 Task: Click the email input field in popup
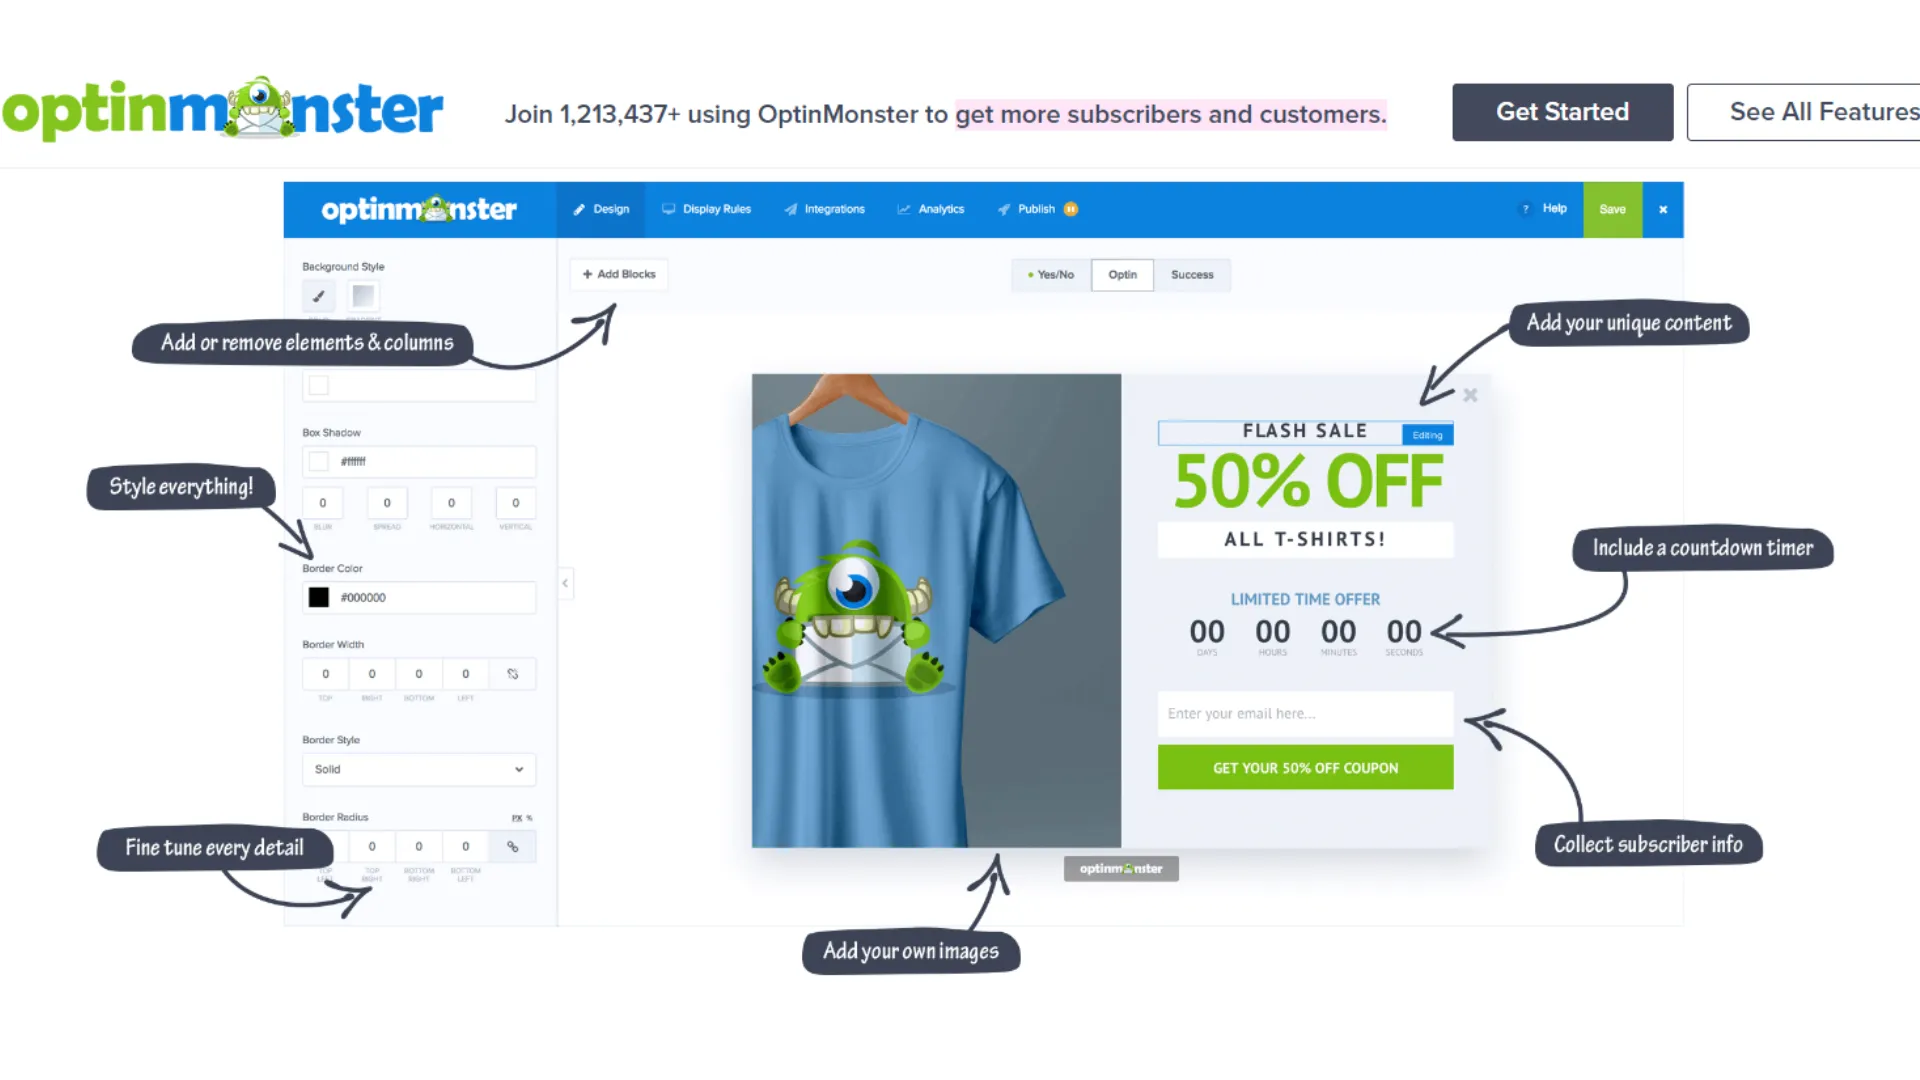pyautogui.click(x=1305, y=713)
